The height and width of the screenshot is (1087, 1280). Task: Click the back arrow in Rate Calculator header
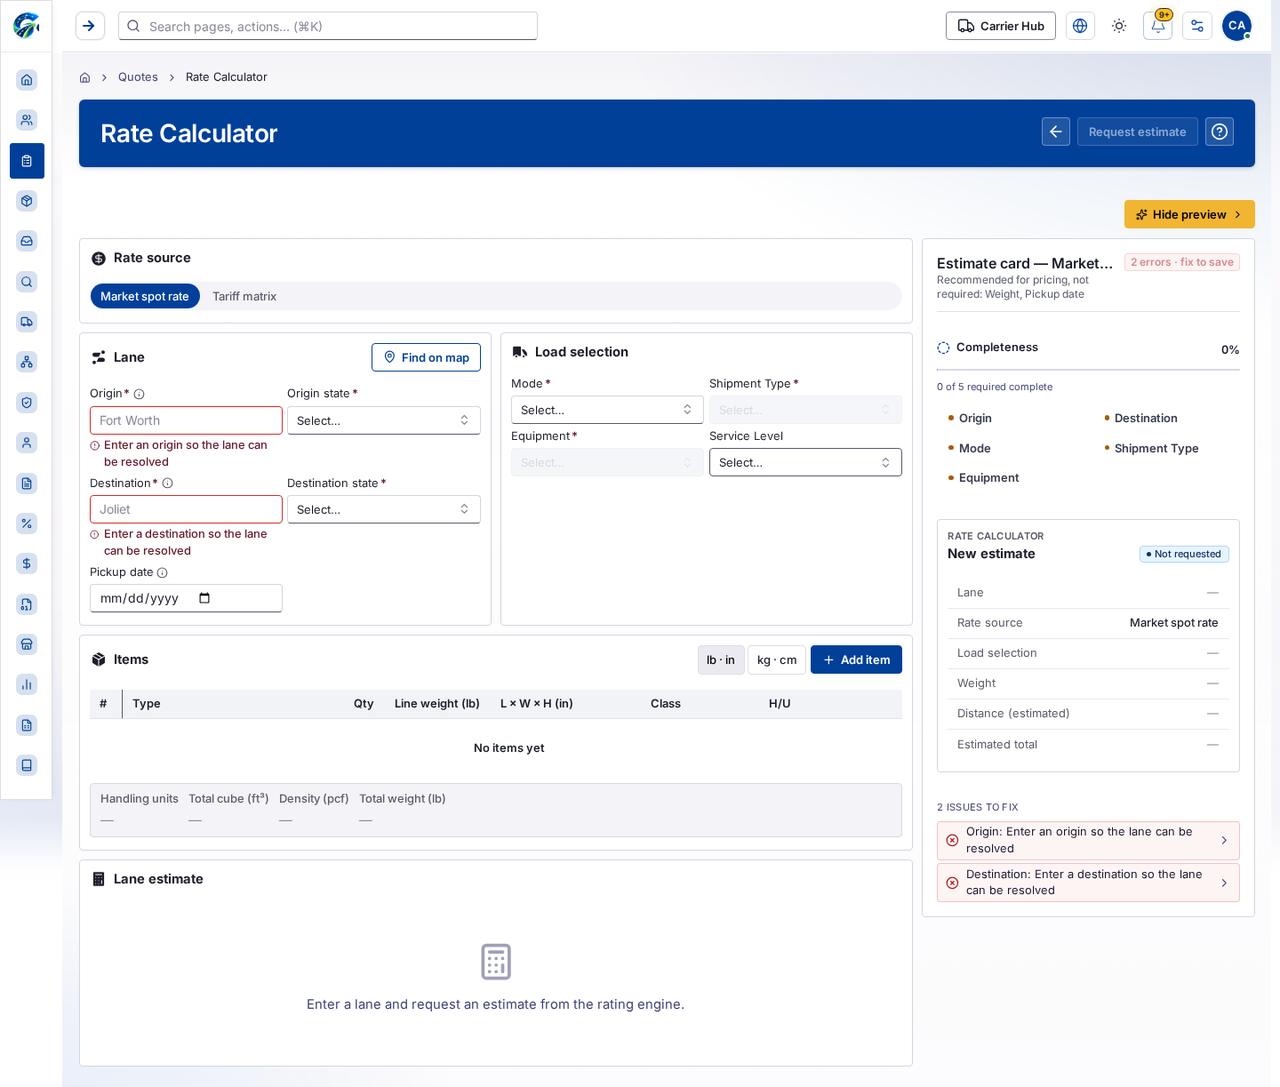coord(1056,132)
